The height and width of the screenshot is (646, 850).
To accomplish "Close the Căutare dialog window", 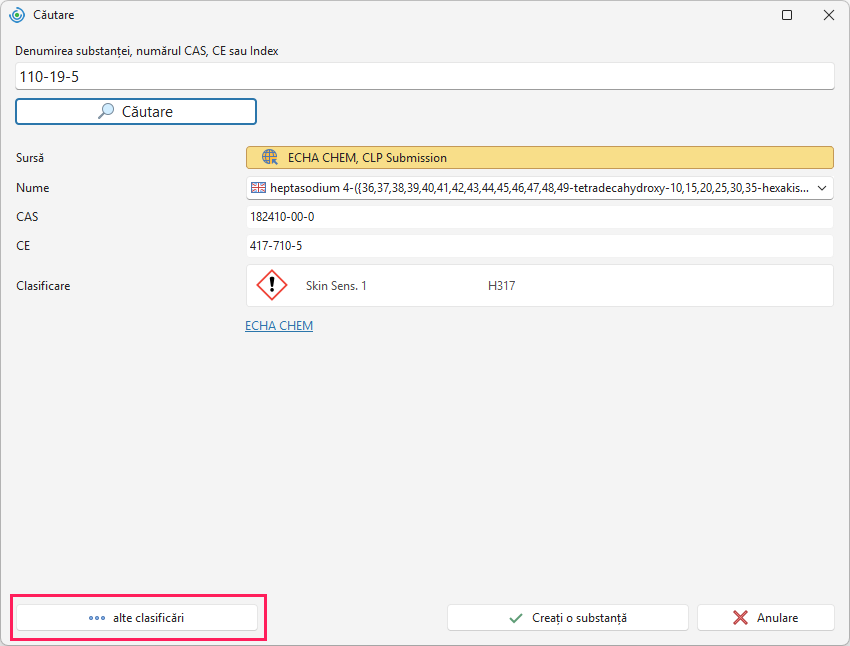I will tap(829, 15).
